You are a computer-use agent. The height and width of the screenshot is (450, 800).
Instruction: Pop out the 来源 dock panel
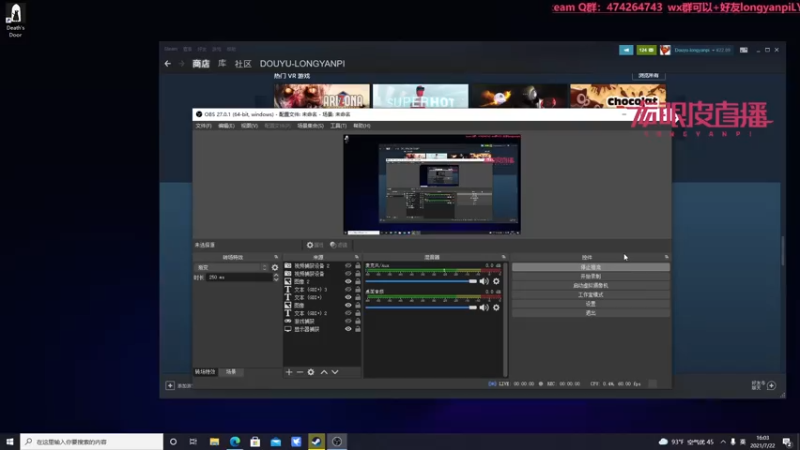click(357, 257)
